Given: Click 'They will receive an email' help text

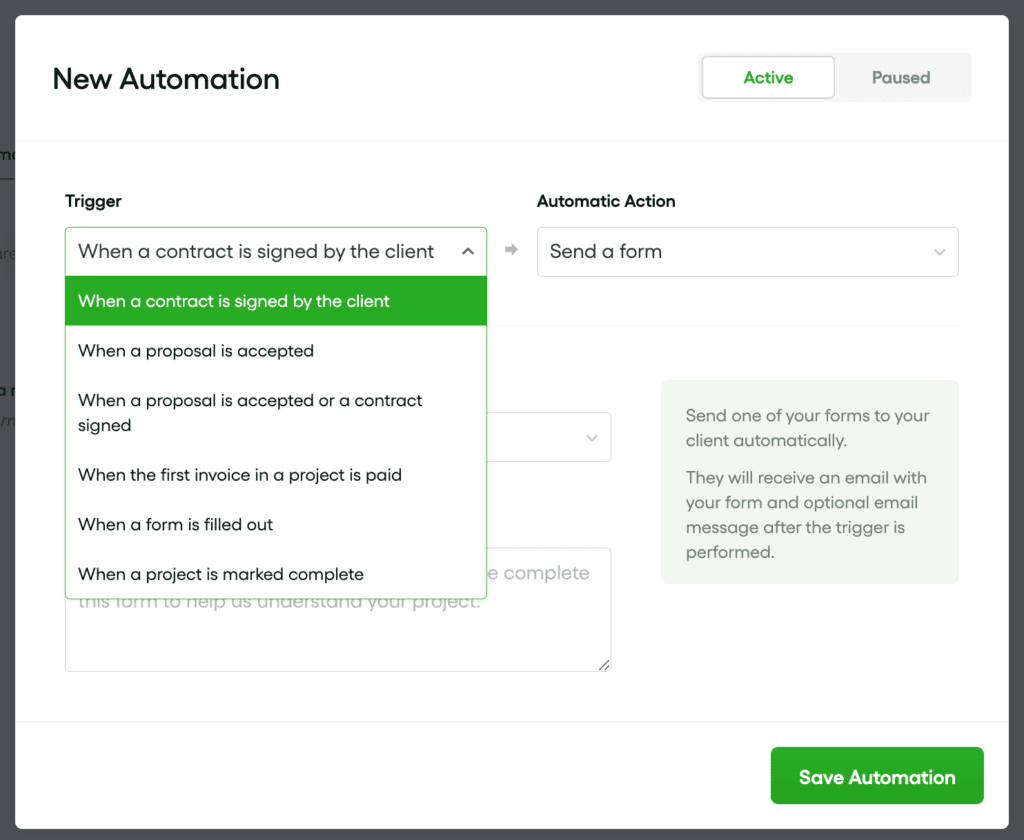Looking at the screenshot, I should (x=806, y=515).
